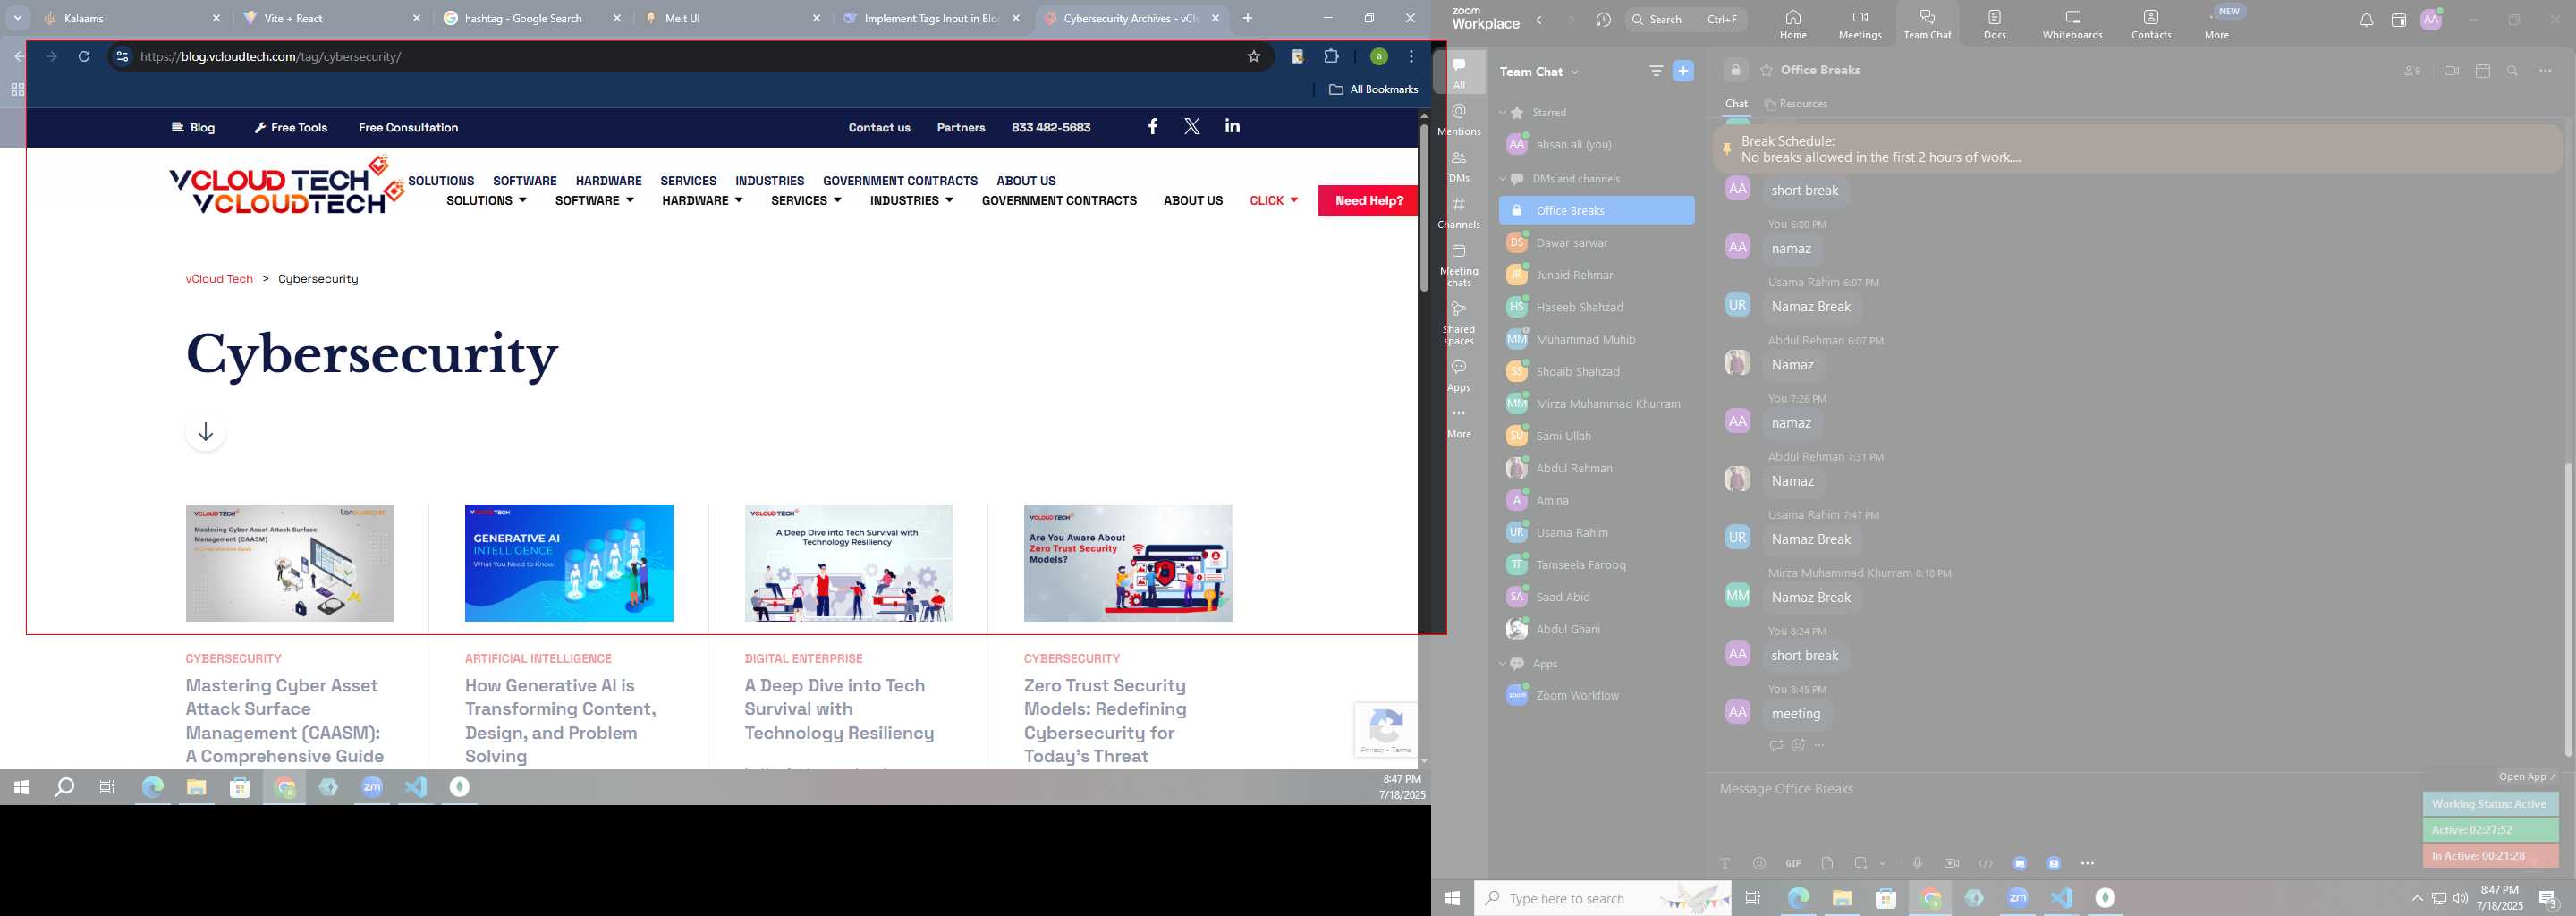The image size is (2576, 916).
Task: Collapse the Apps section in chat list
Action: (x=1502, y=663)
